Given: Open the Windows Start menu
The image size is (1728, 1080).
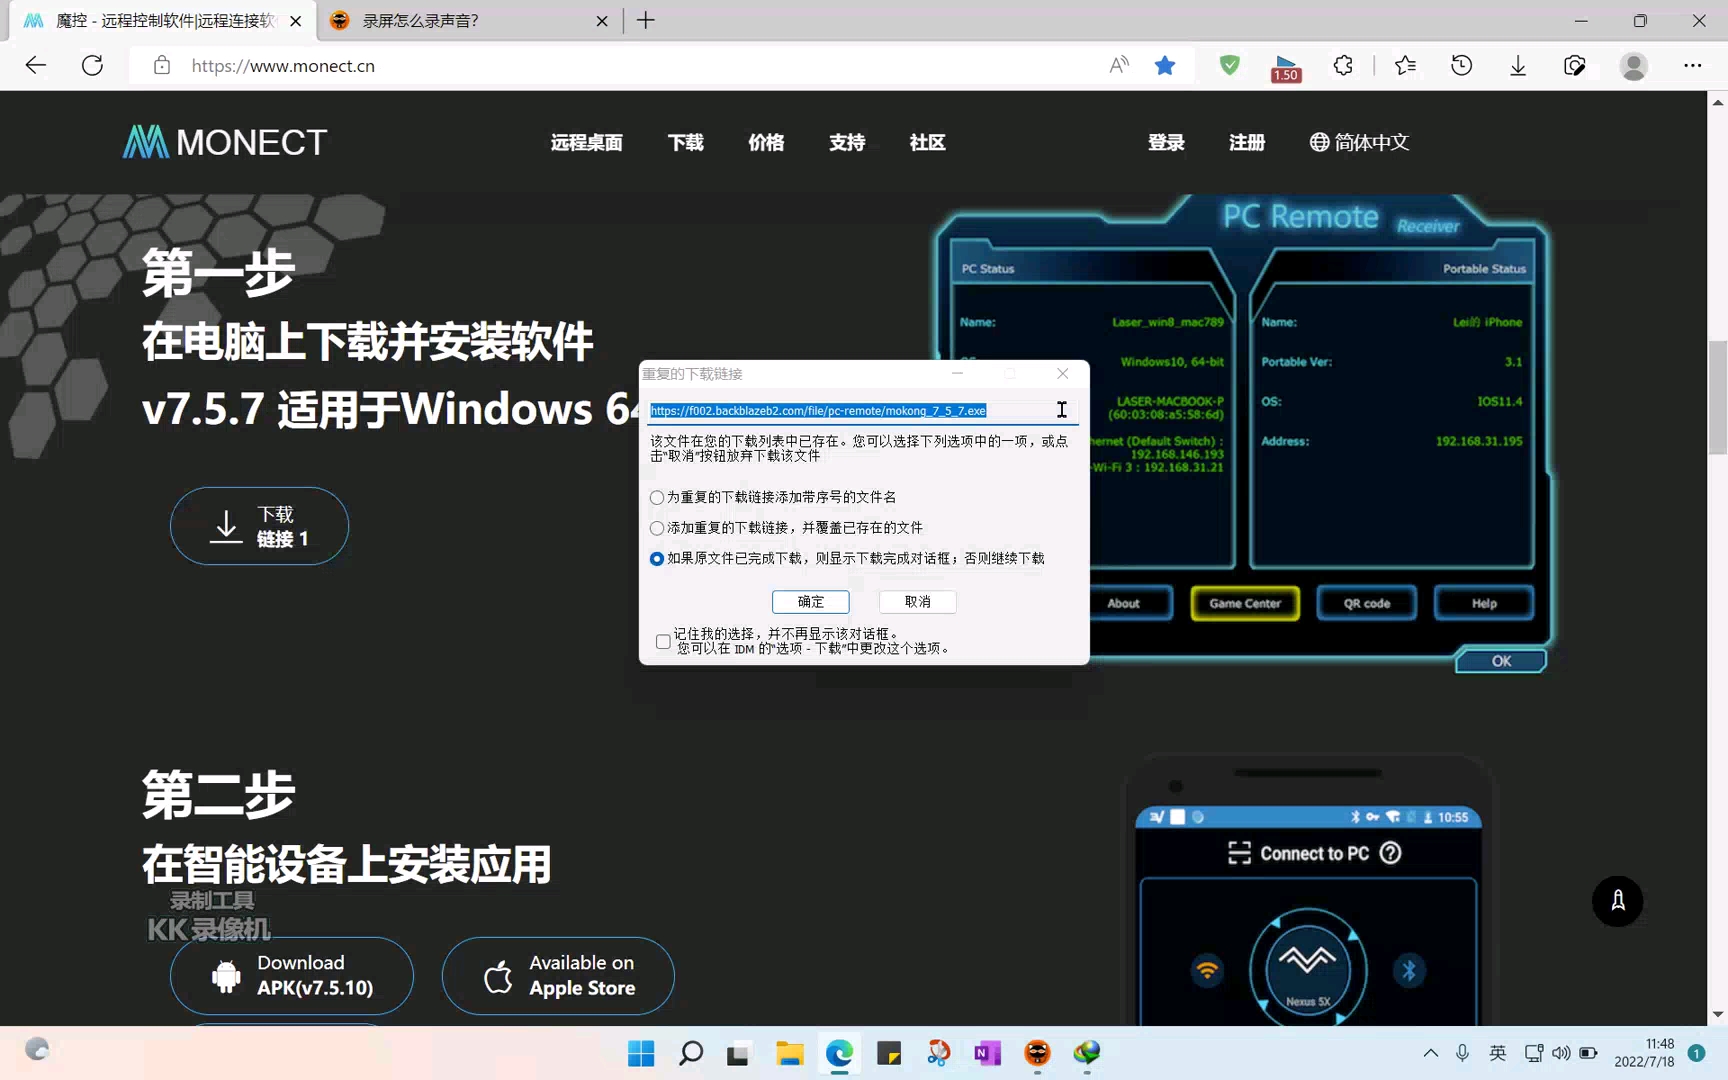Looking at the screenshot, I should [641, 1053].
